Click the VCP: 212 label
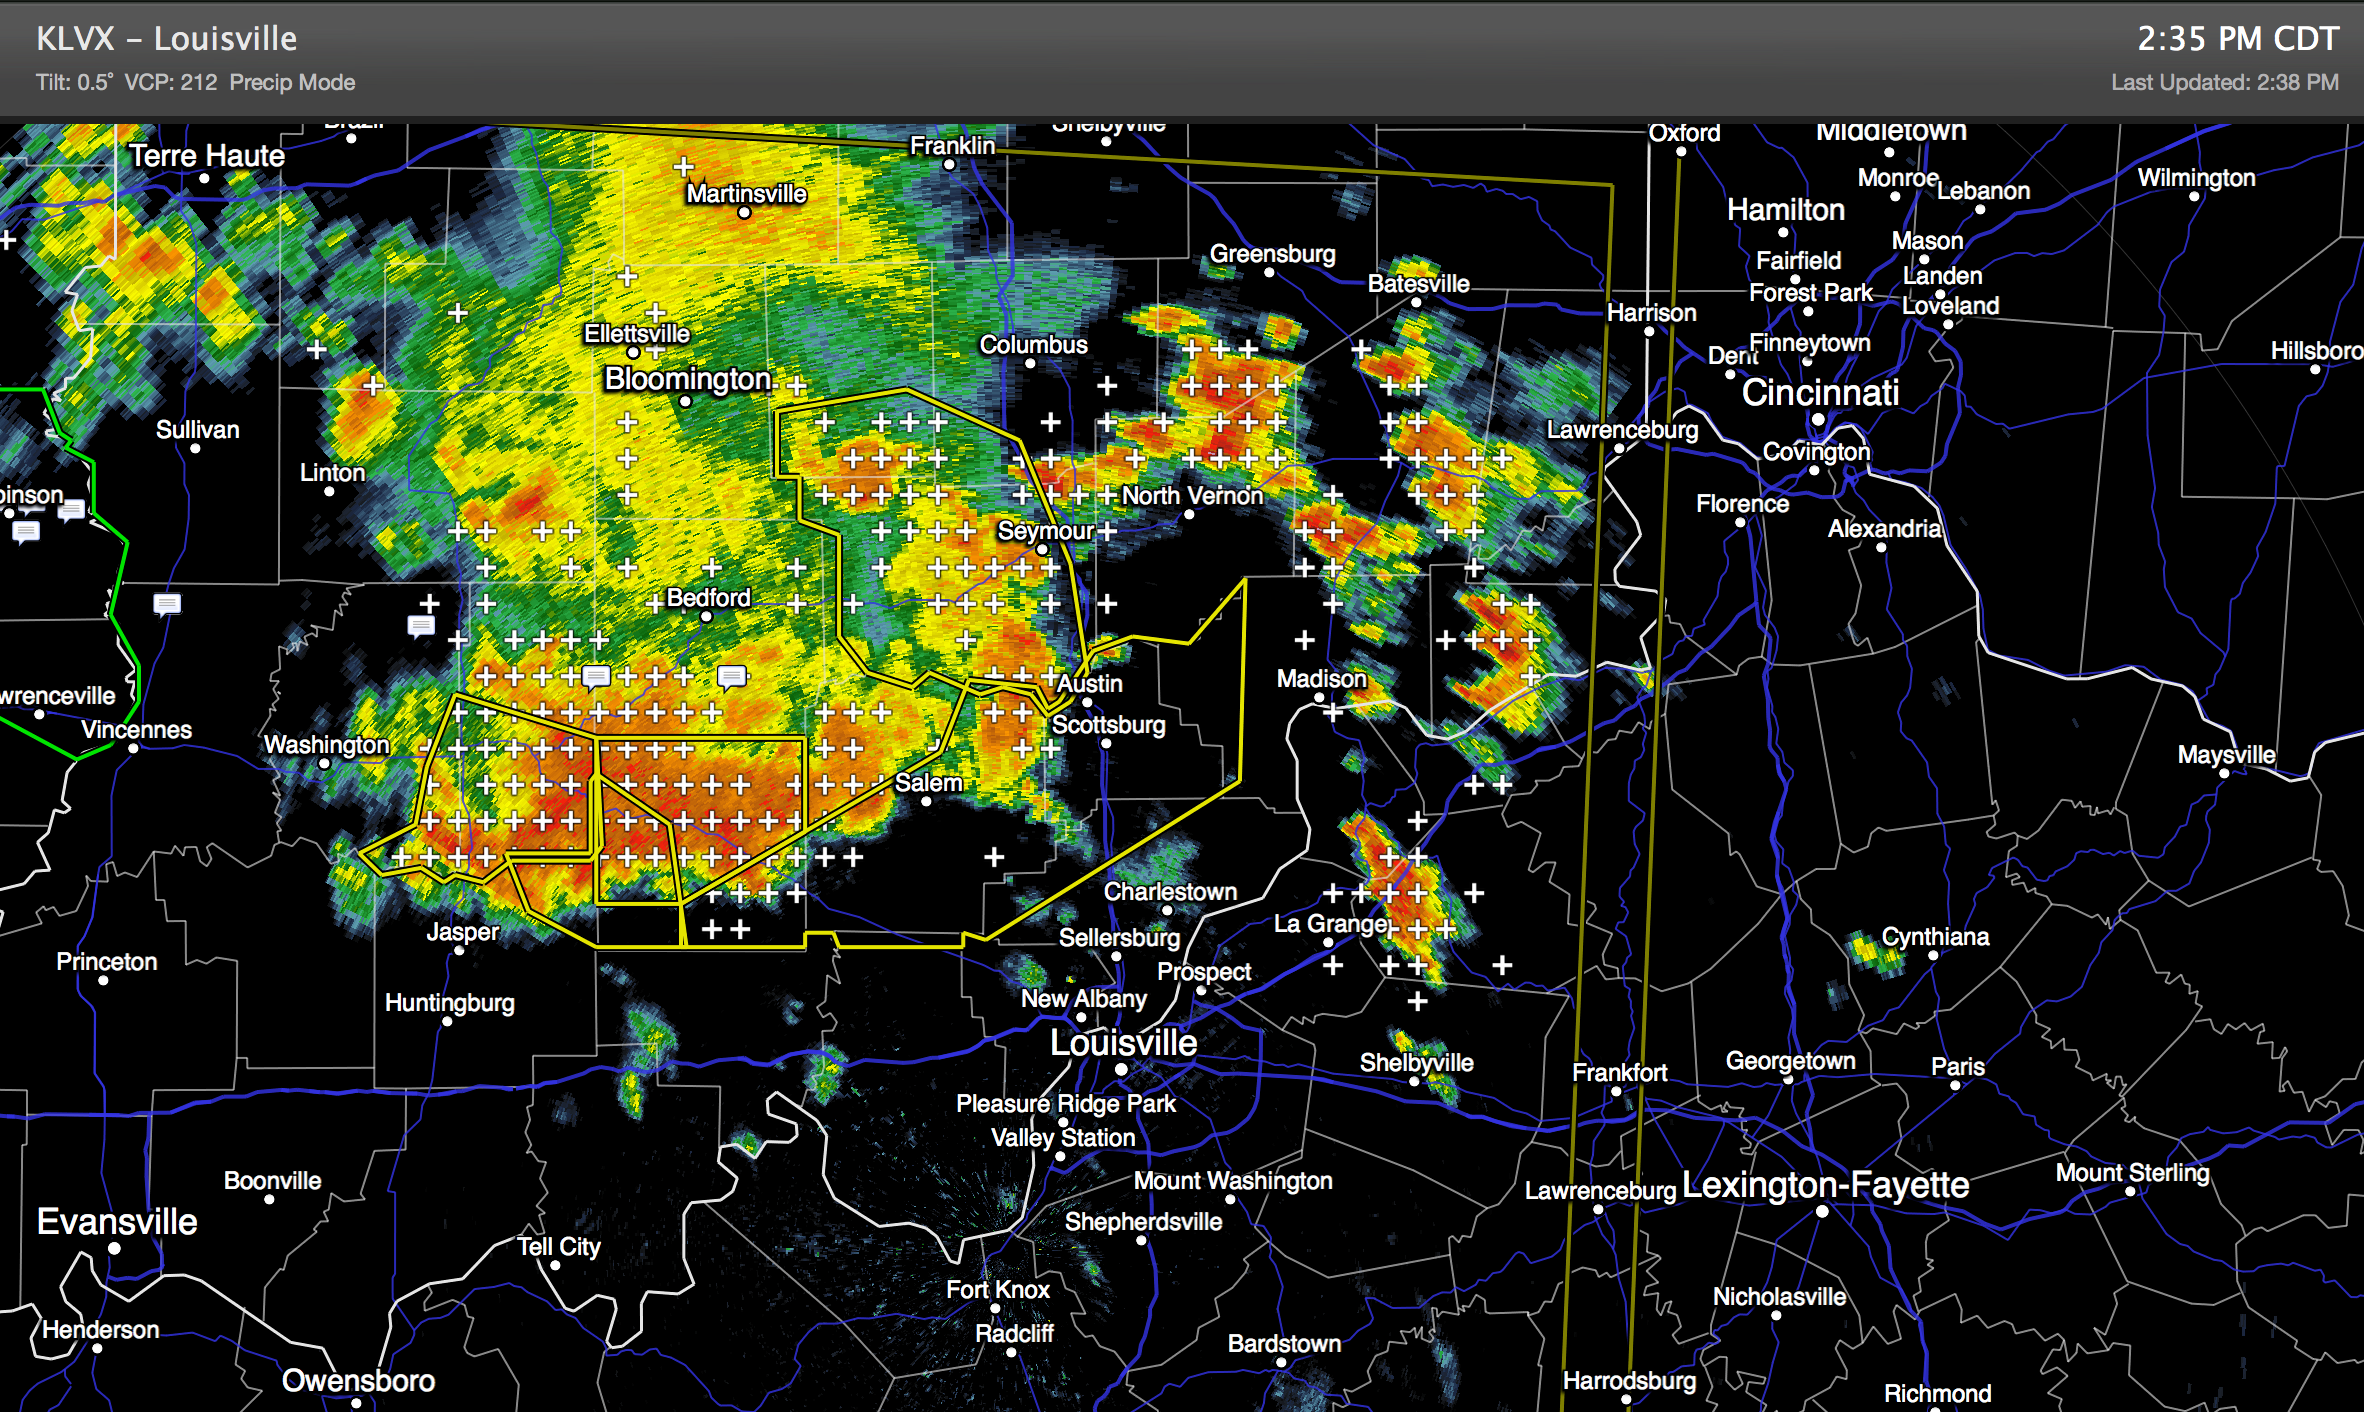Viewport: 2364px width, 1412px height. (170, 82)
